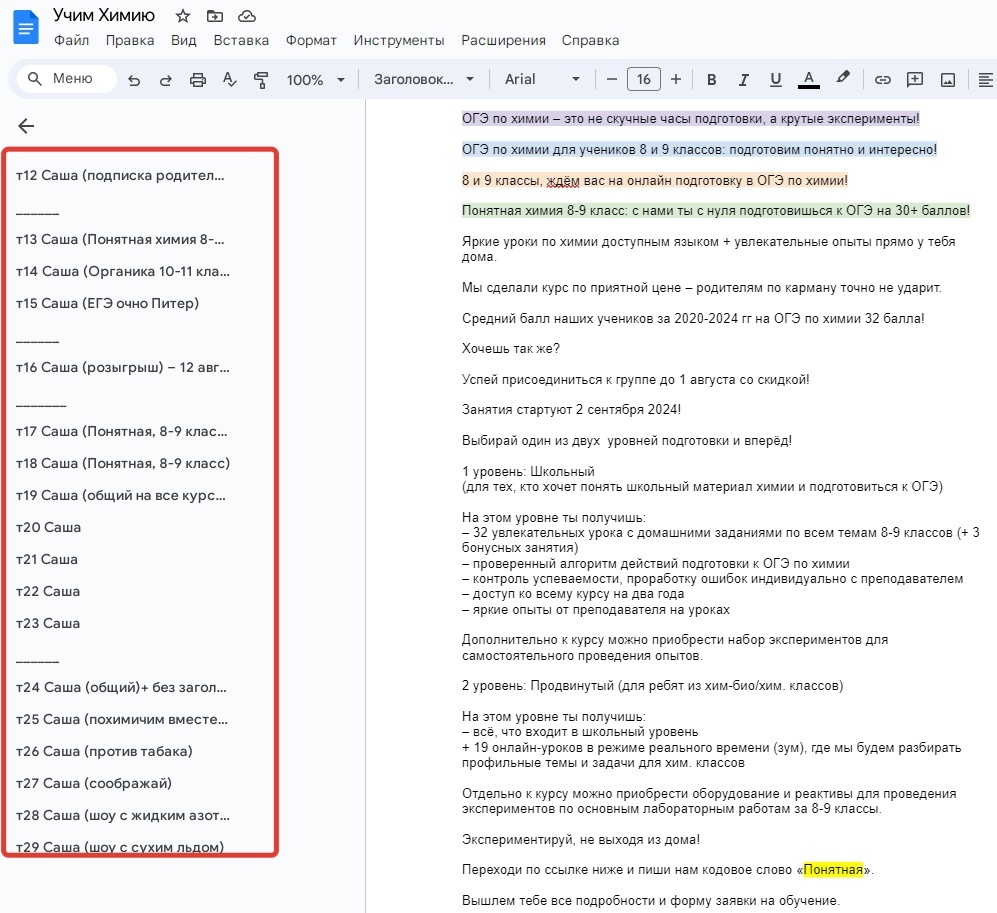Insert an image from toolbar
997x913 pixels.
point(947,79)
